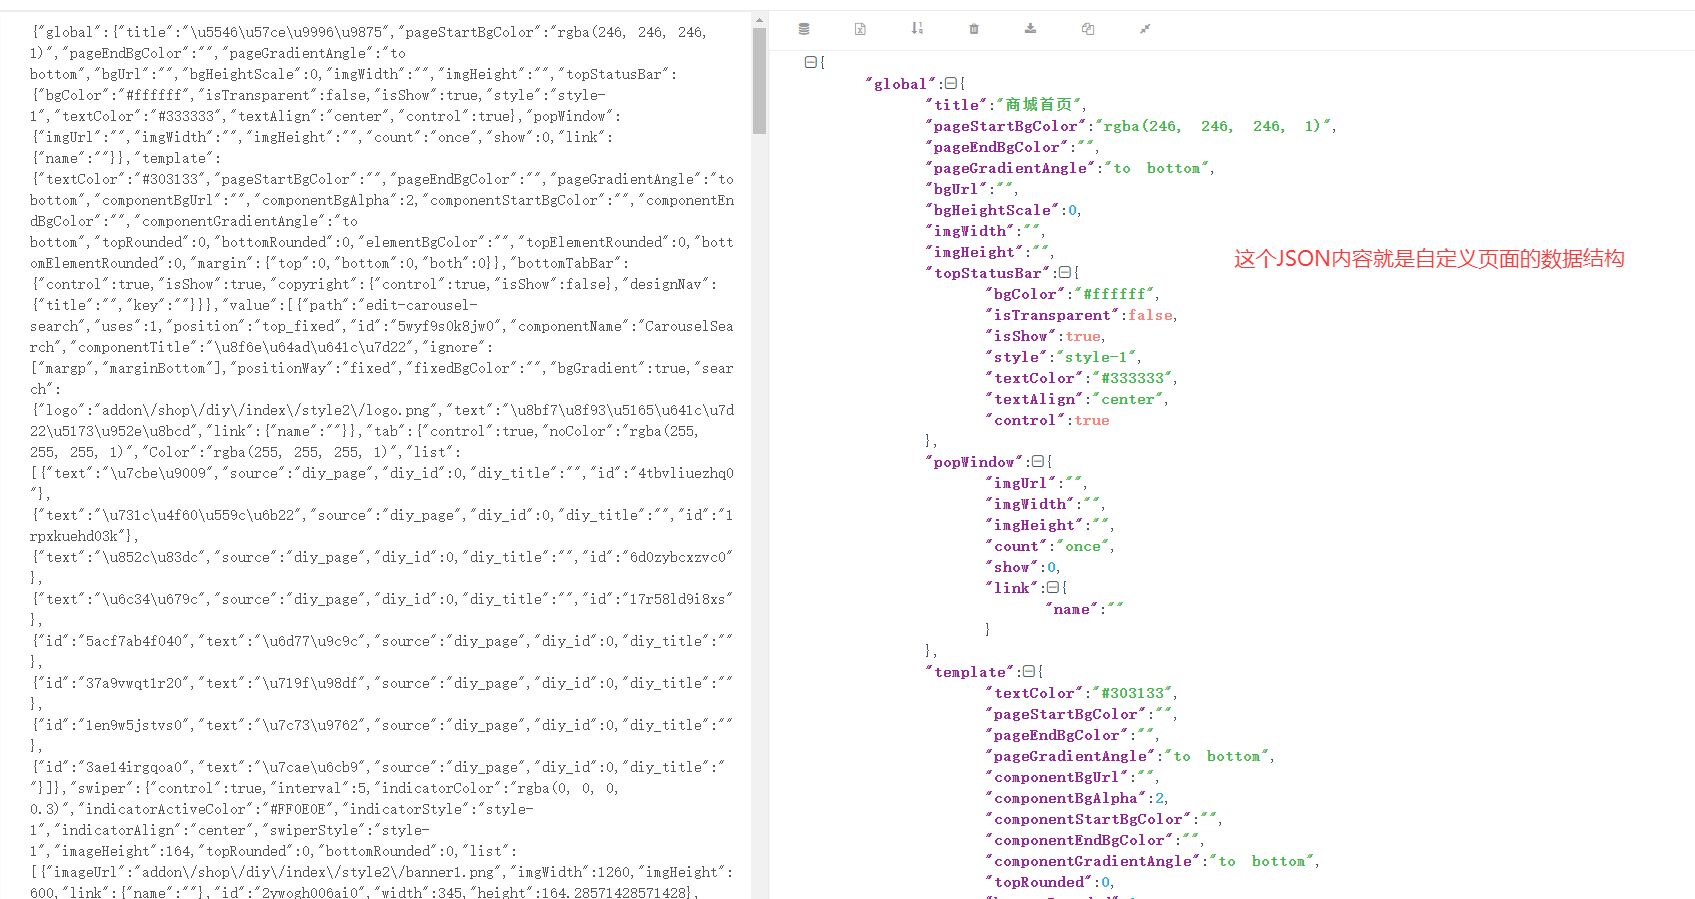Collapse the "popWindow" node
This screenshot has height=899, width=1695.
click(x=1037, y=461)
